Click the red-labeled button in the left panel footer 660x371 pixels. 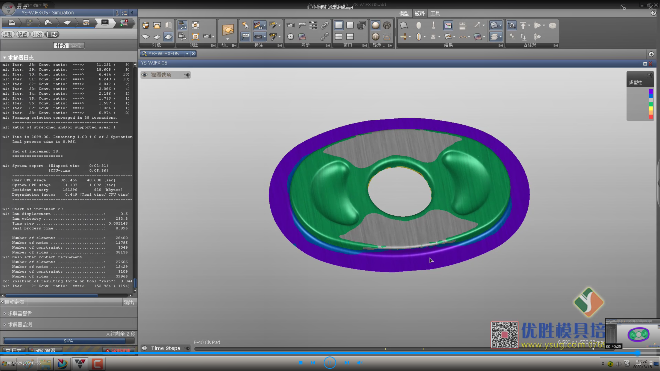pyautogui.click(x=118, y=350)
